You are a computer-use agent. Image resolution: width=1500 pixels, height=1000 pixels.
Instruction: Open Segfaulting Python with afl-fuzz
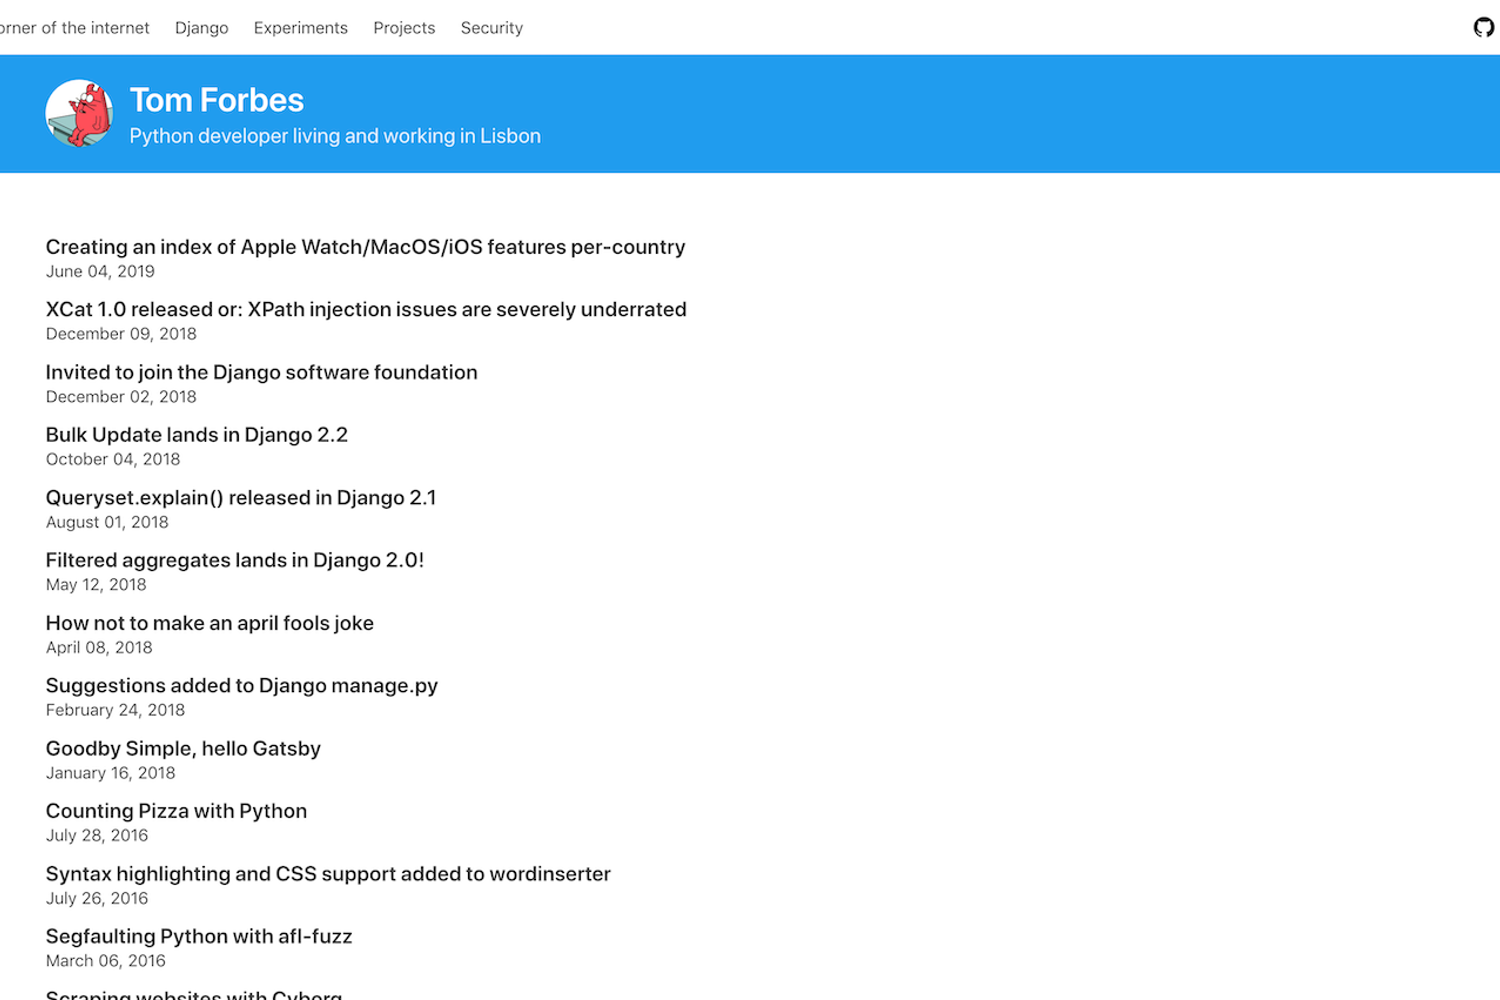(199, 936)
